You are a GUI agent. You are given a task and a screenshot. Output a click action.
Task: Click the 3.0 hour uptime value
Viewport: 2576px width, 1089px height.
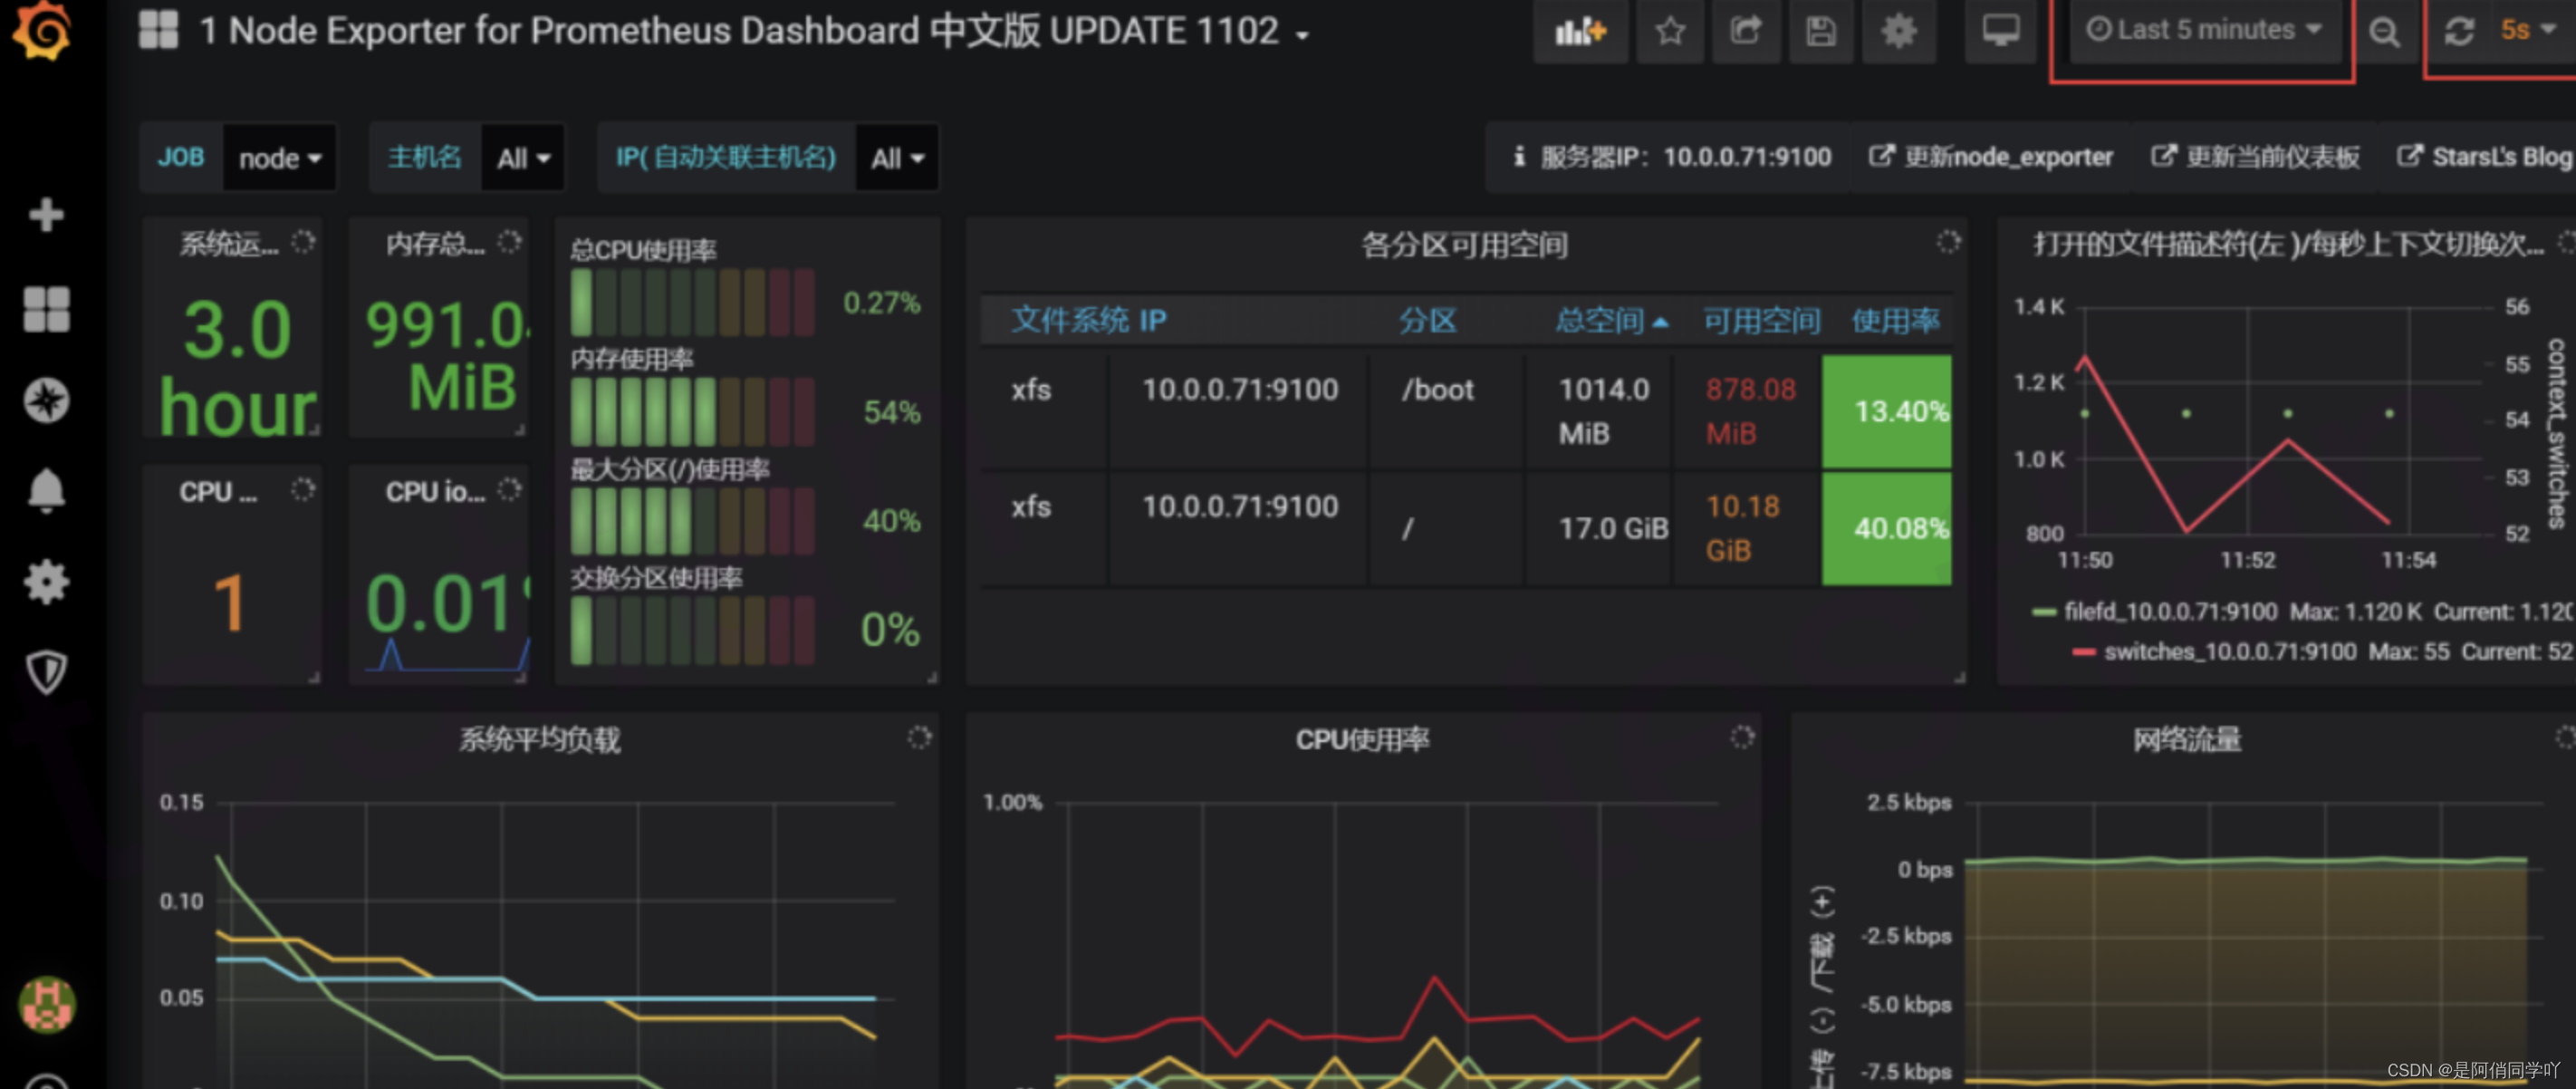(238, 368)
